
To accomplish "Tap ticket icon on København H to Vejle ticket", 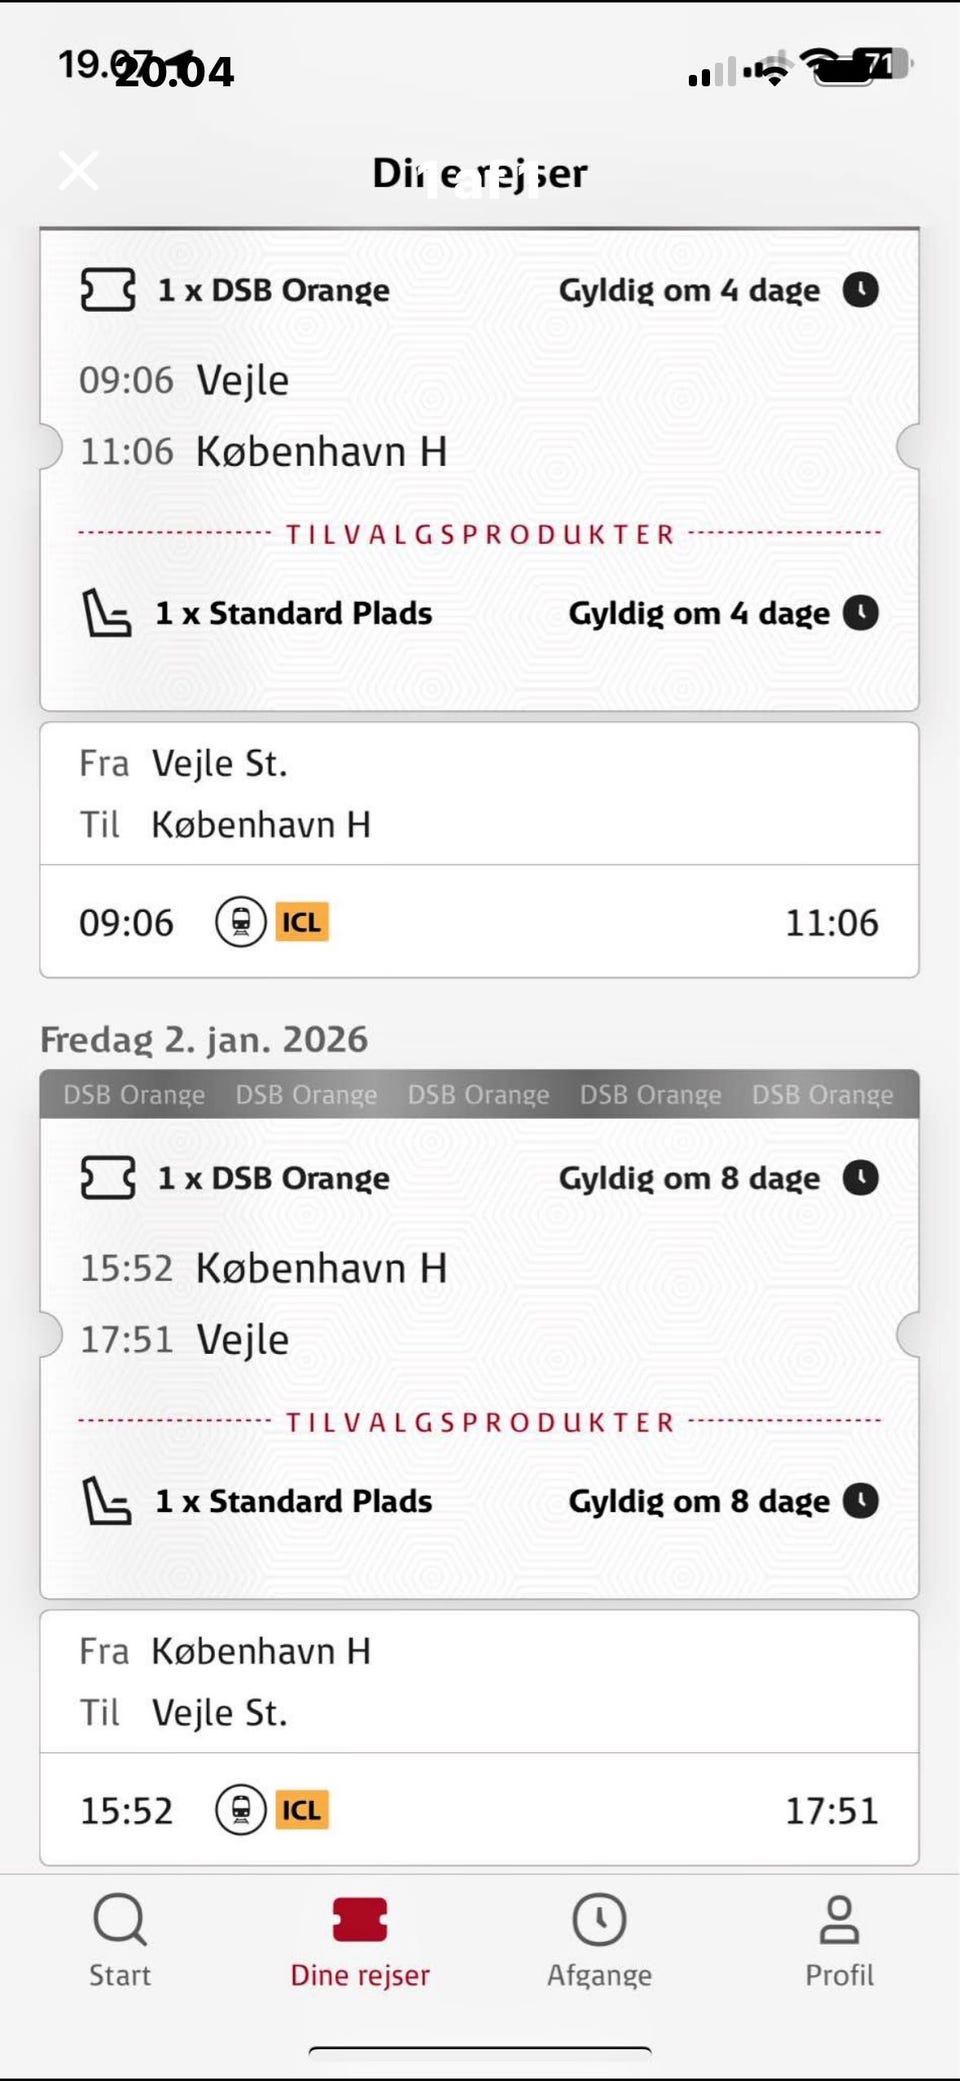I will click(108, 1178).
